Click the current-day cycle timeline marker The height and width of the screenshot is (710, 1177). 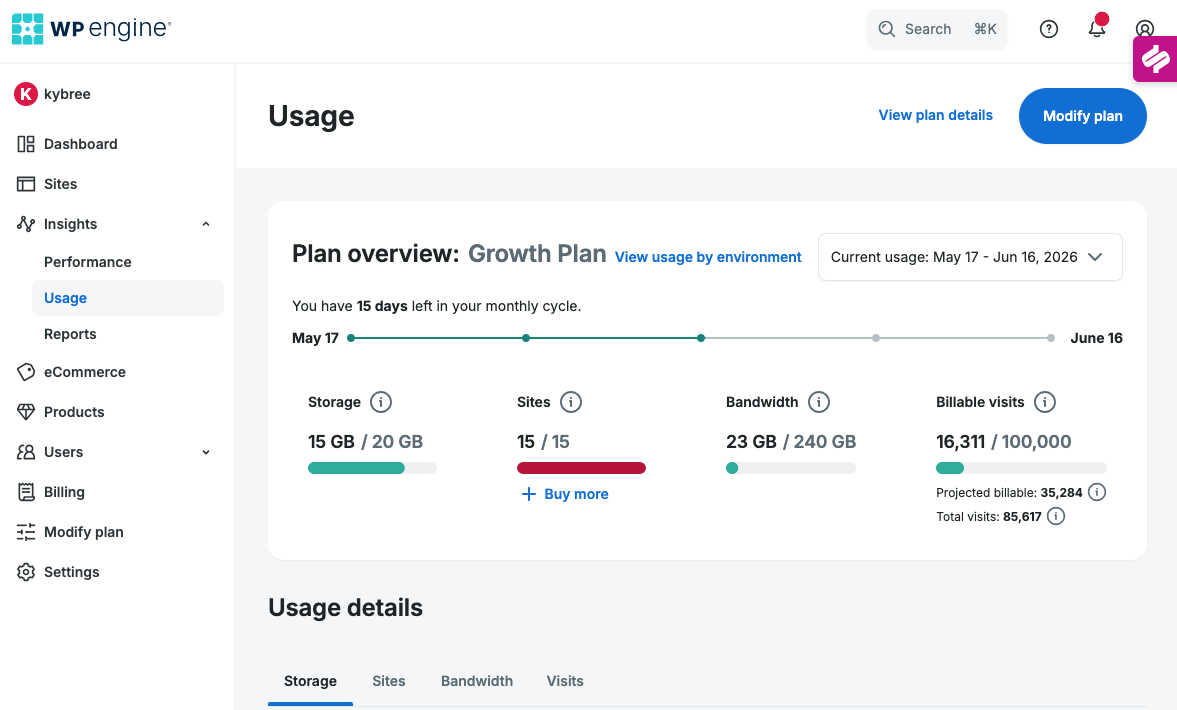pyautogui.click(x=700, y=338)
